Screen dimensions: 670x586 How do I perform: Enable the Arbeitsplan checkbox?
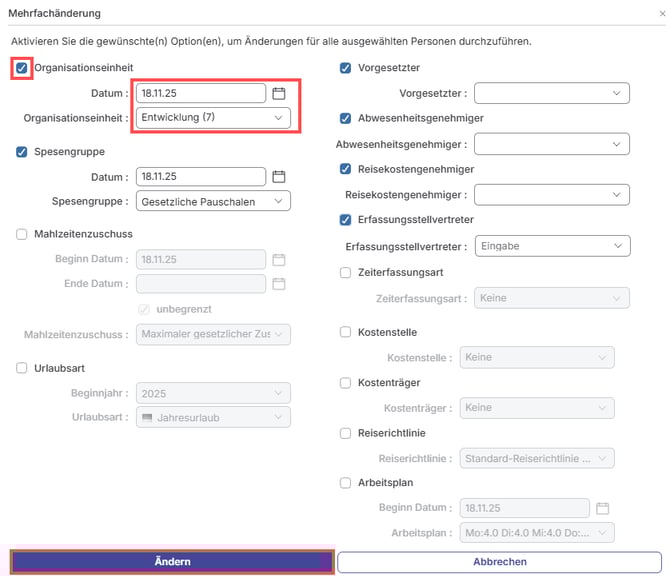click(346, 482)
